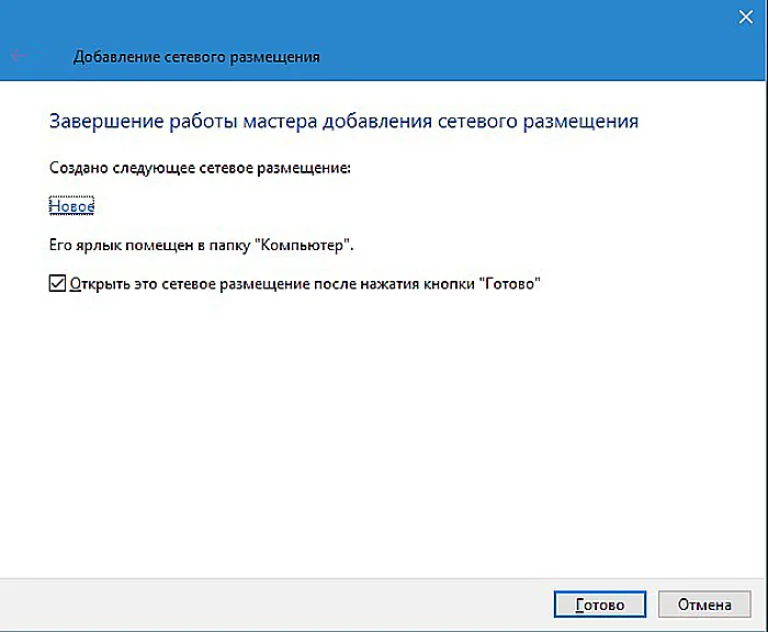Viewport: 768px width, 632px height.
Task: Click the text "Его ярлык помещен в папку"
Action: [x=150, y=244]
